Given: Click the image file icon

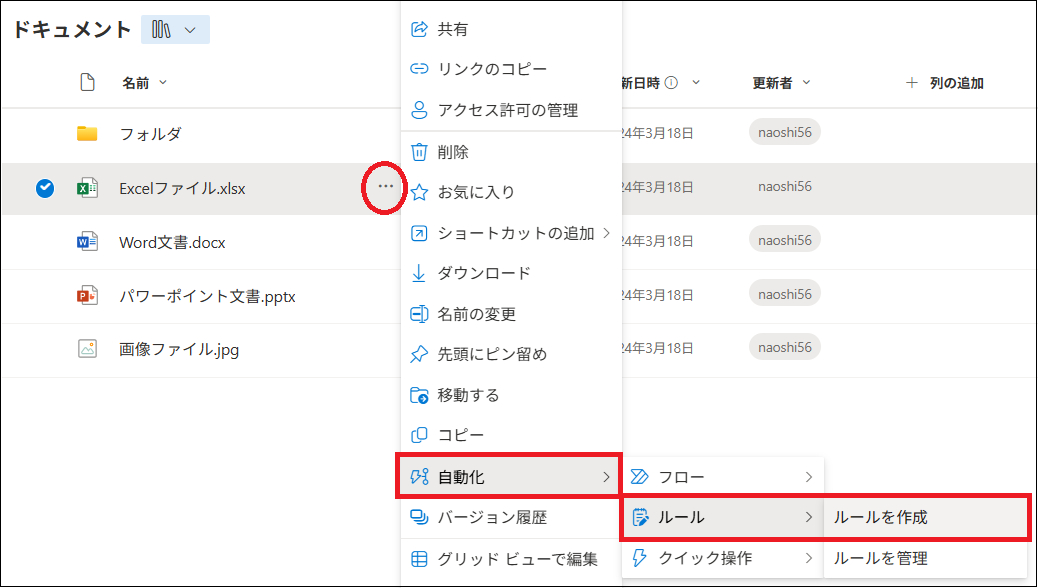Looking at the screenshot, I should 87,348.
